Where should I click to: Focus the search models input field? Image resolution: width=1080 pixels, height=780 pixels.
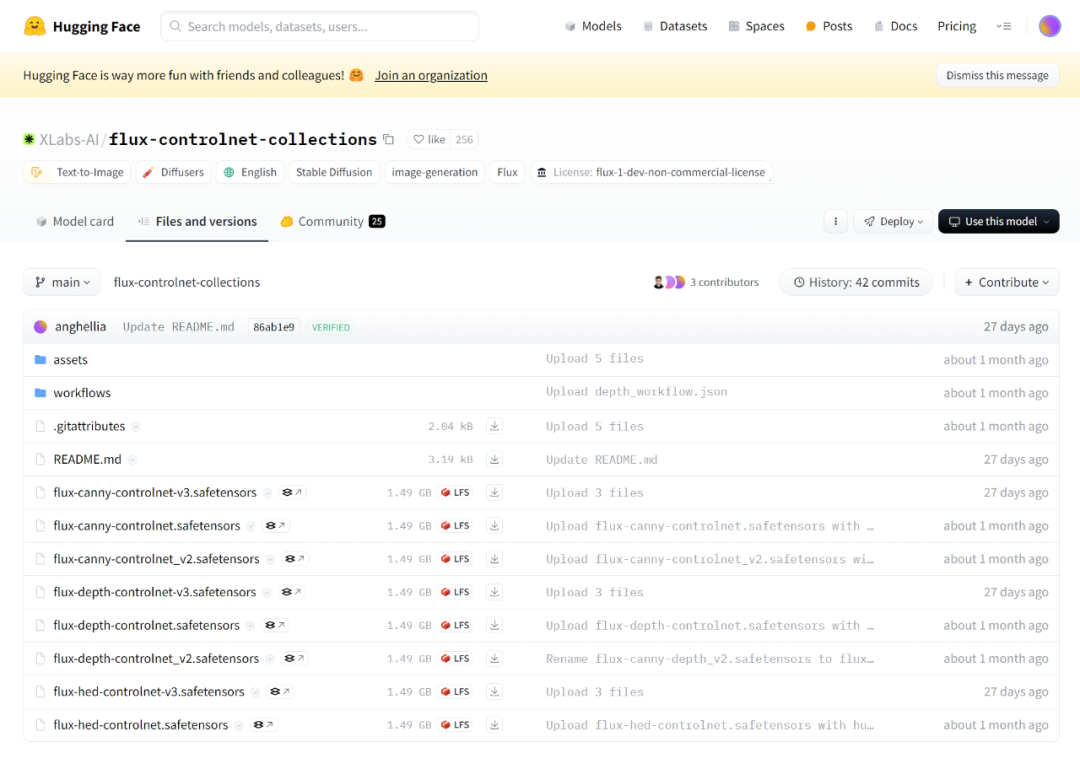pos(320,26)
